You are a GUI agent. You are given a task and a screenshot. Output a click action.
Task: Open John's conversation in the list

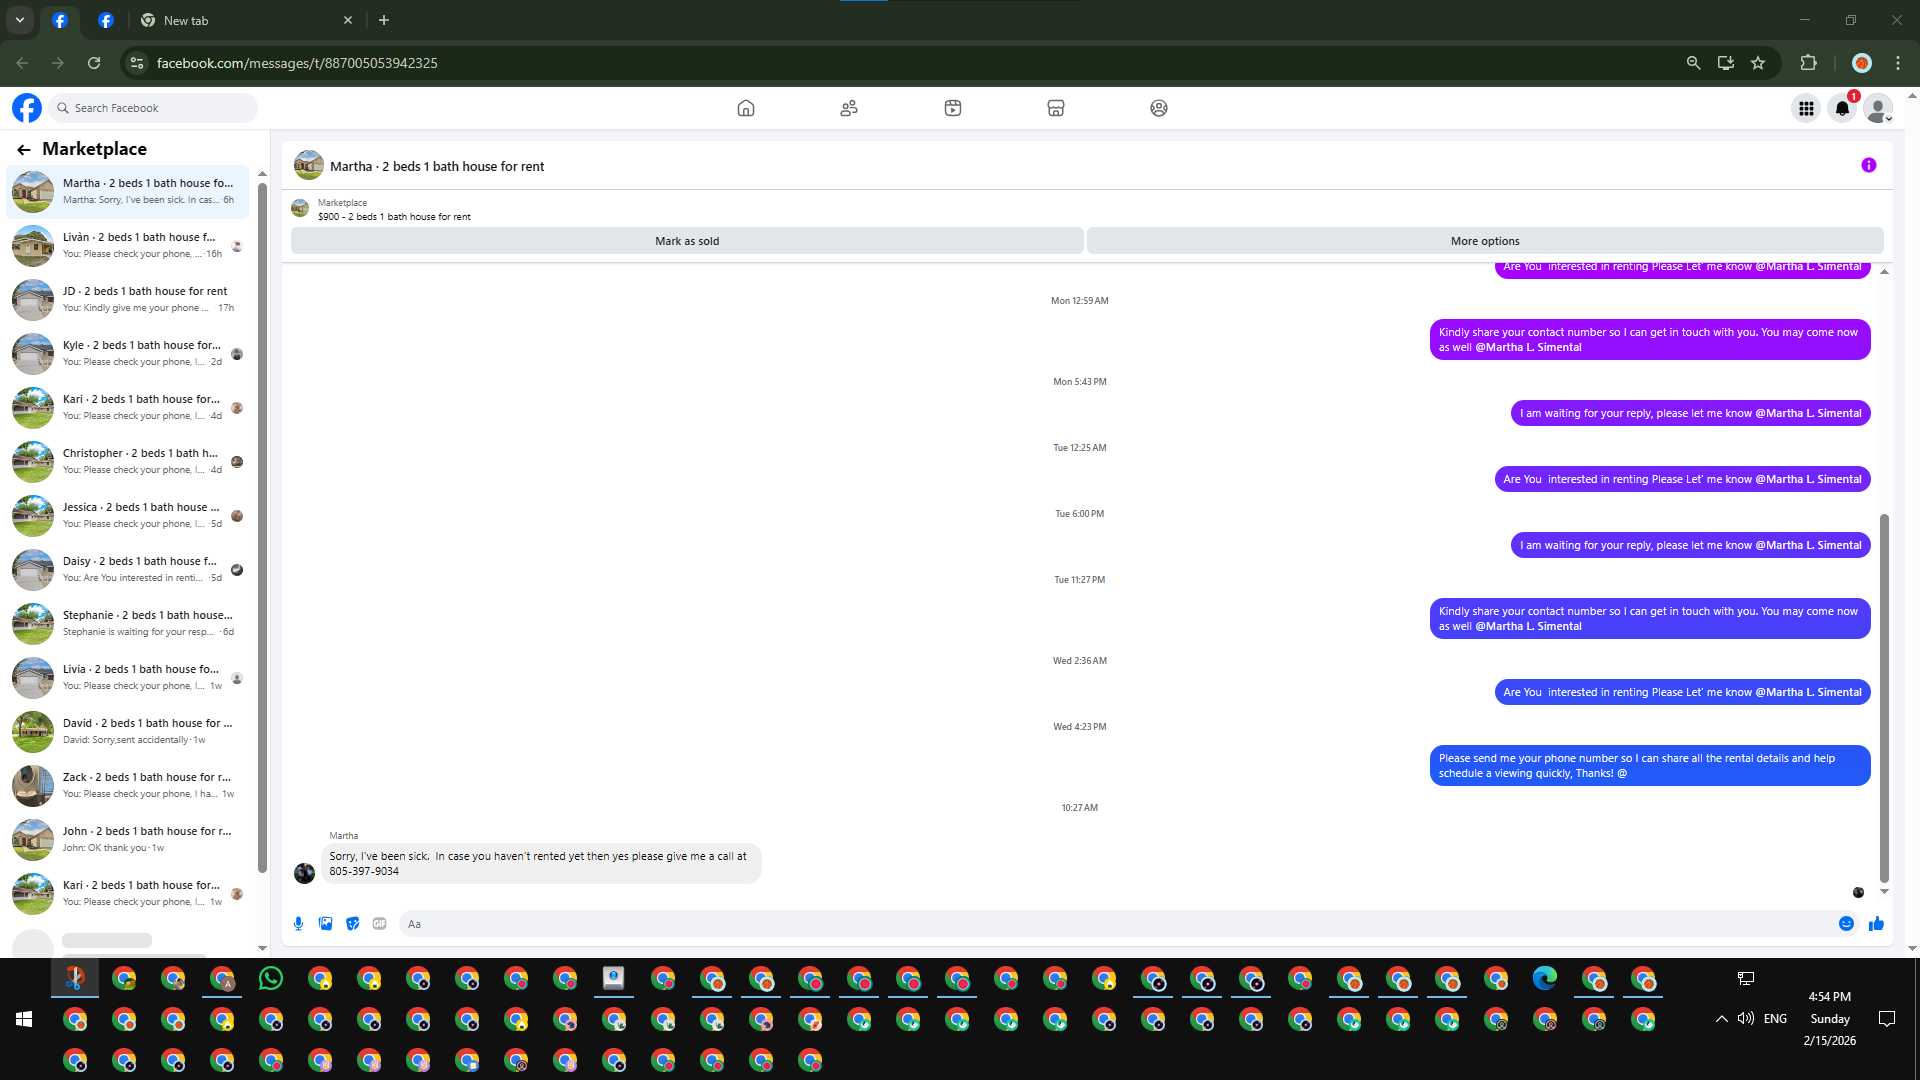coord(128,839)
